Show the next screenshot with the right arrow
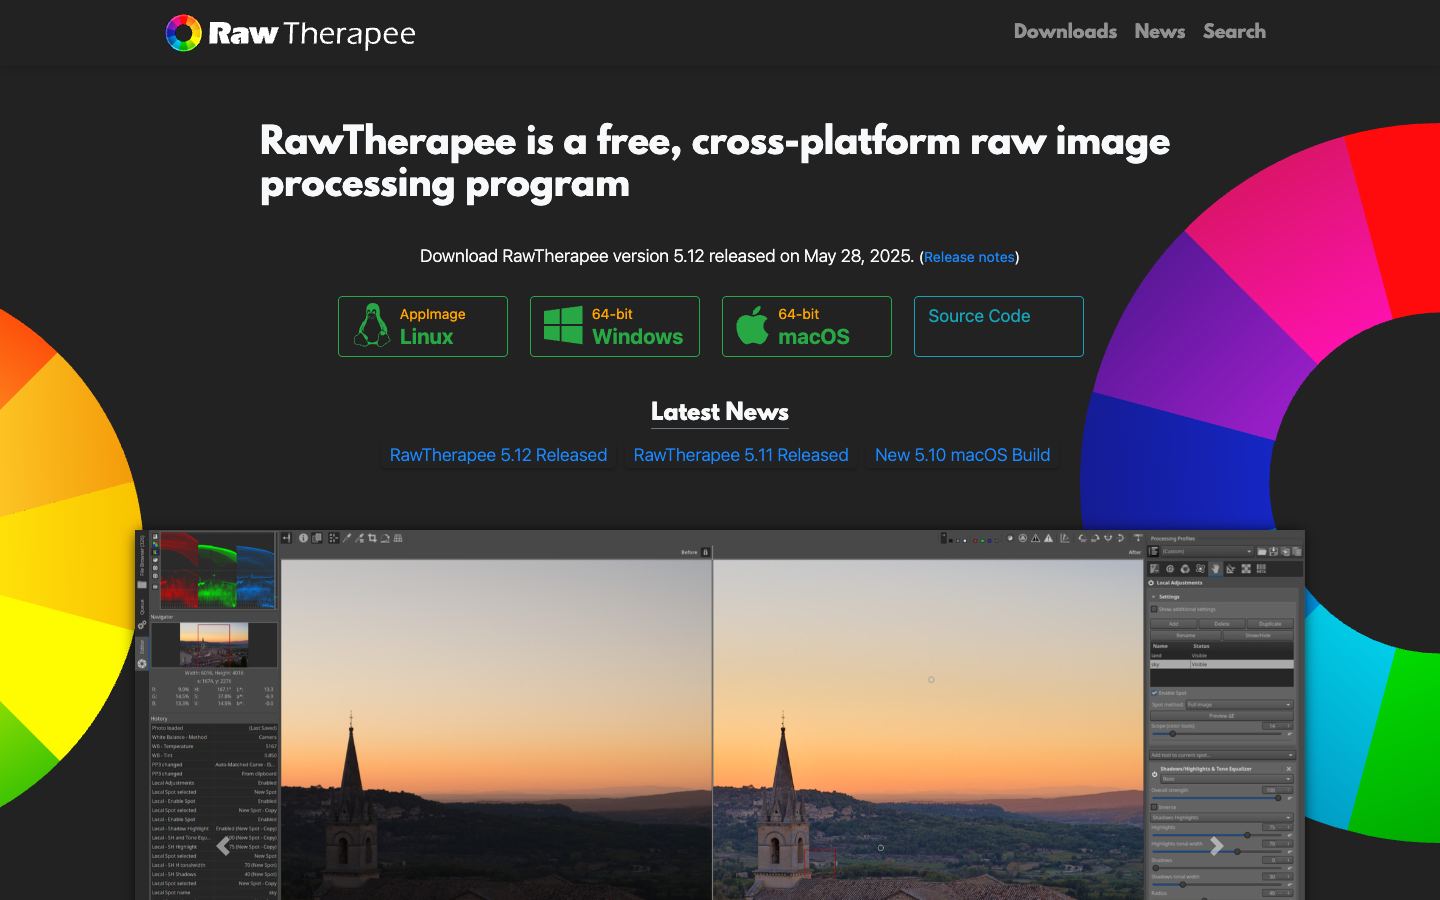The height and width of the screenshot is (900, 1440). (1217, 846)
